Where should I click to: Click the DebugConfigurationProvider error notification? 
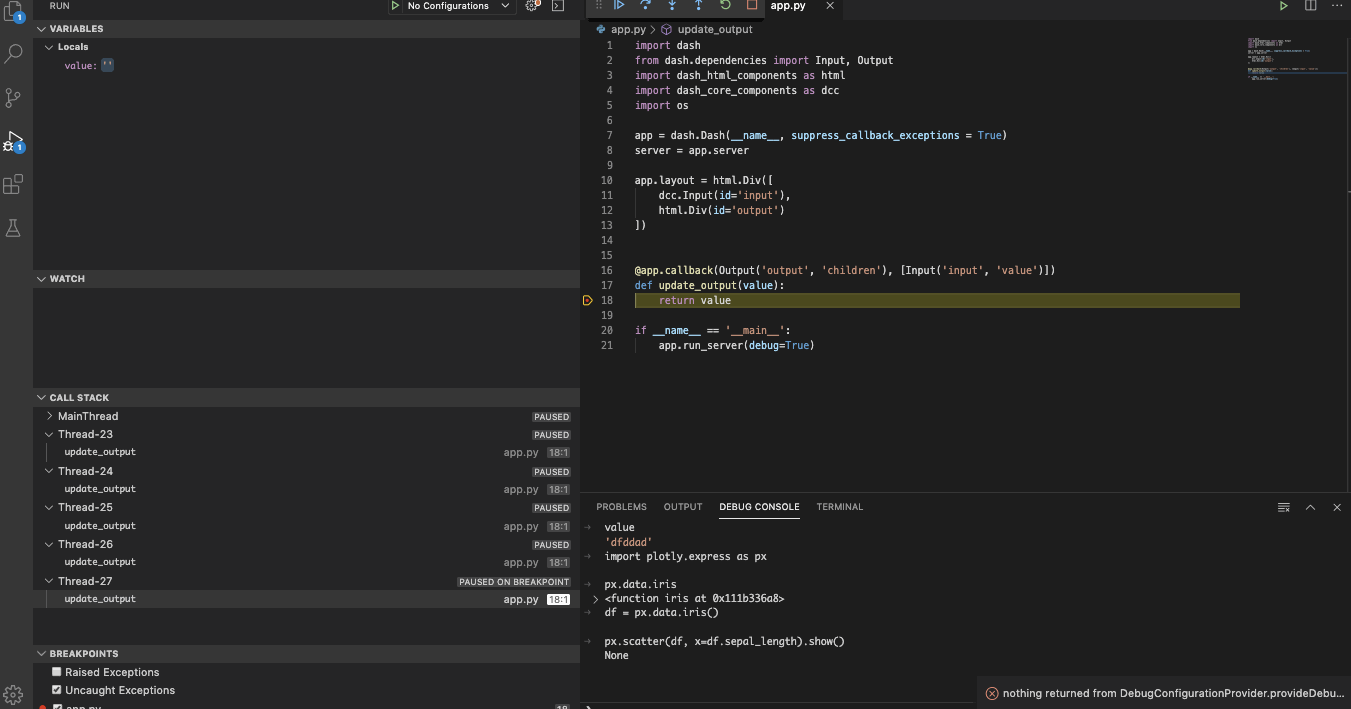click(1163, 692)
